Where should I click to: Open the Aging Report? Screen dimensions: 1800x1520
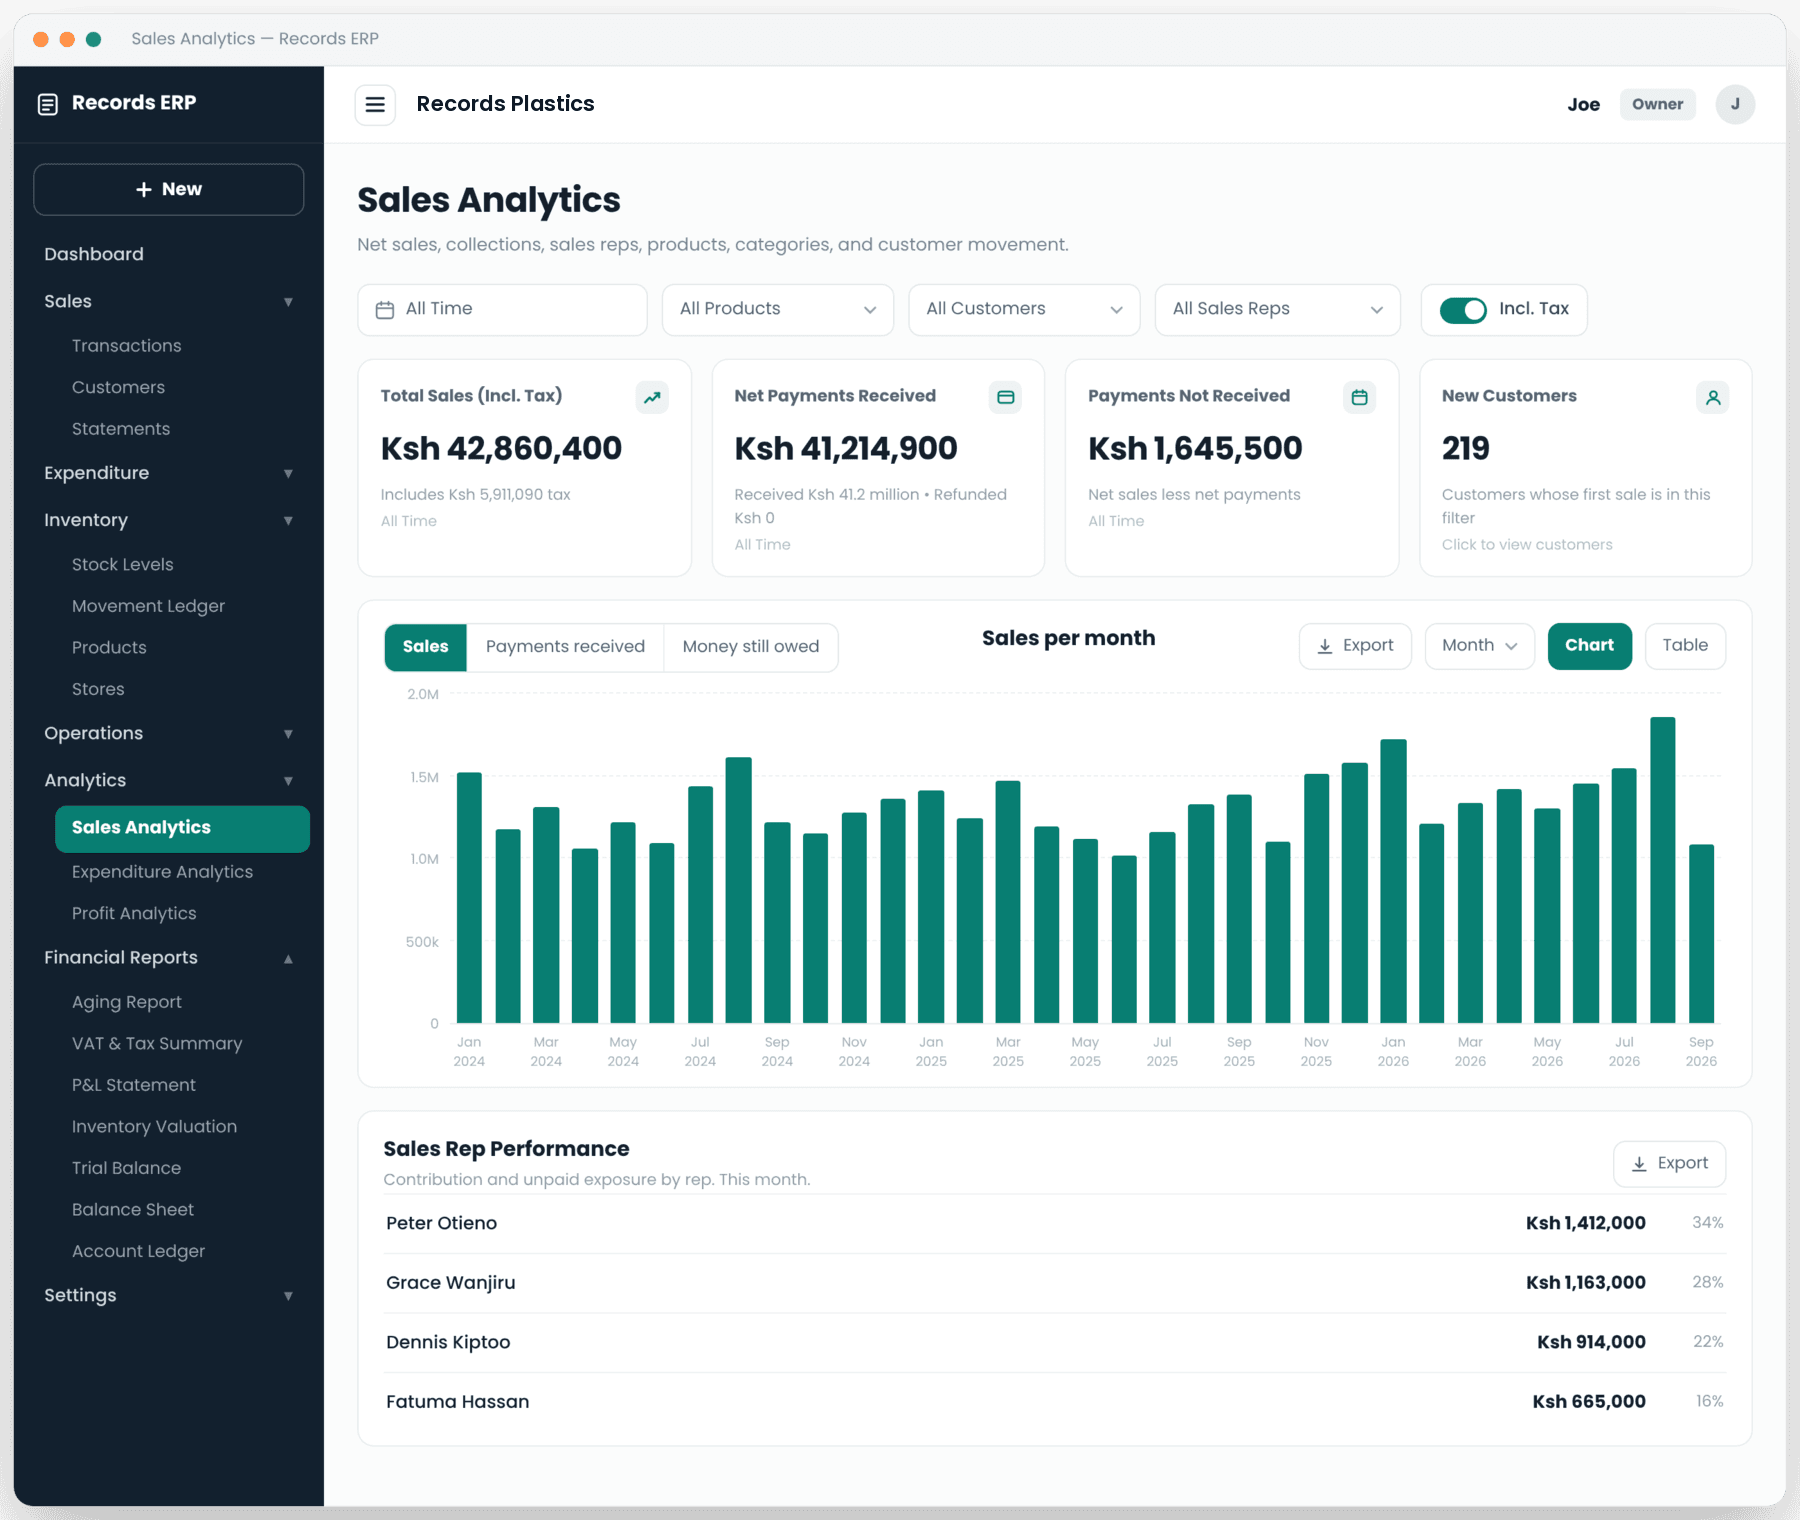(x=127, y=1002)
